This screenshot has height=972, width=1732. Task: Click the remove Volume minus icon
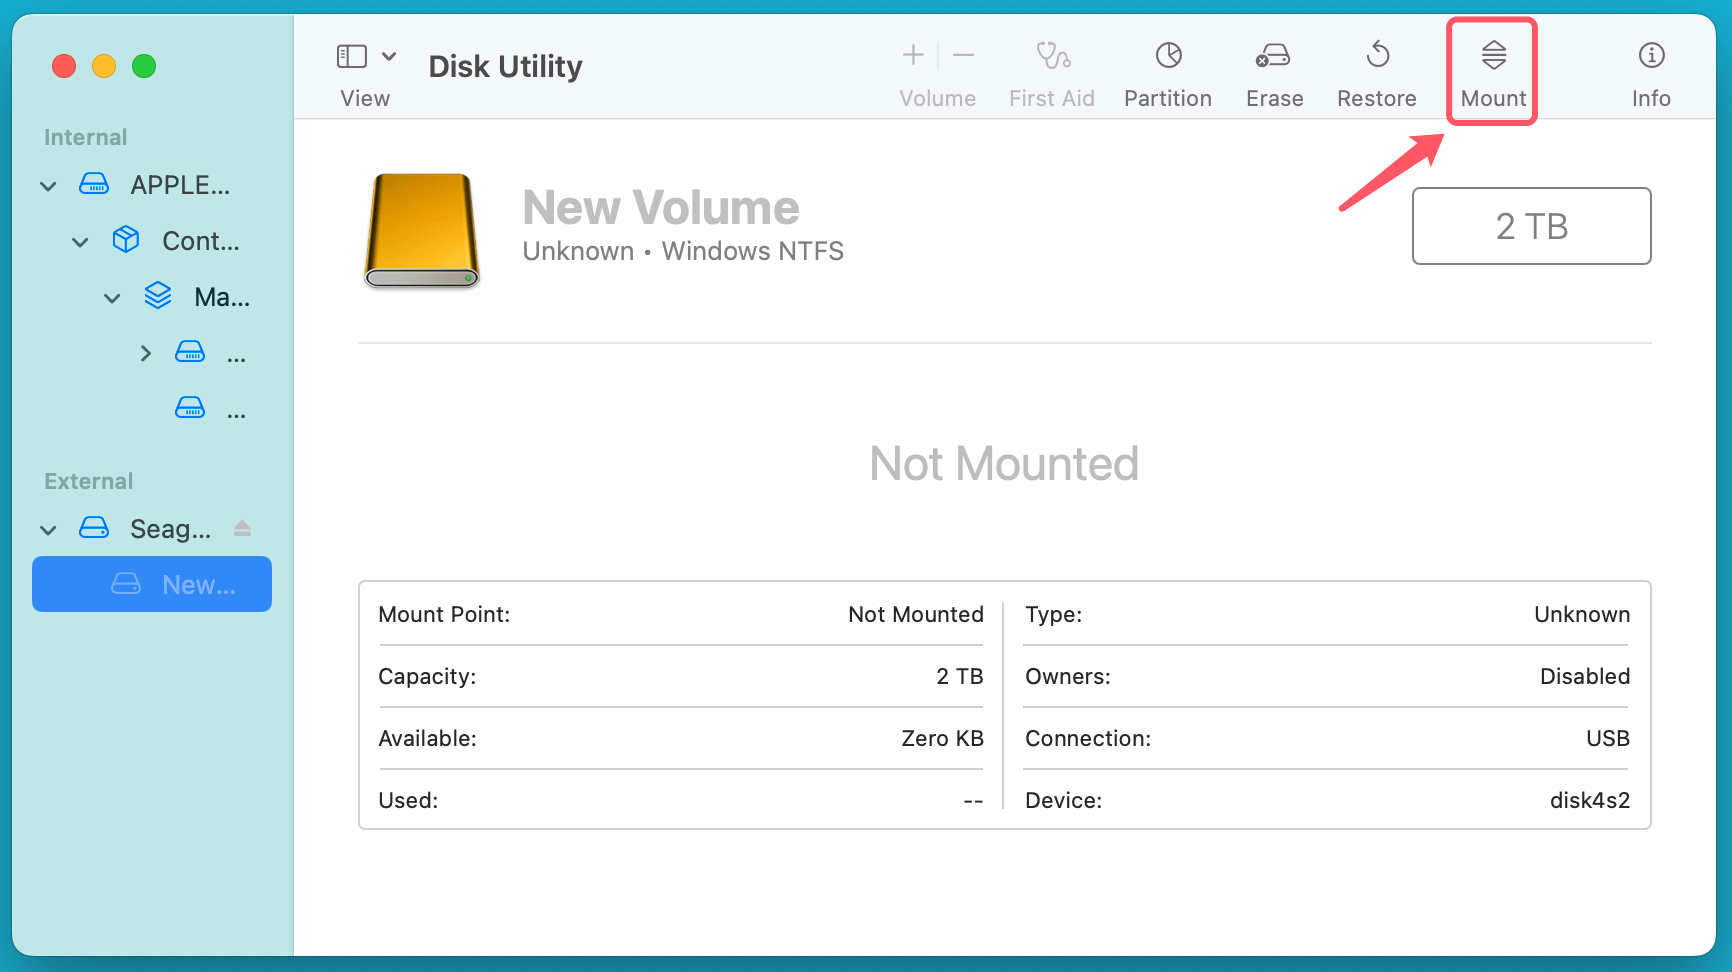tap(962, 55)
